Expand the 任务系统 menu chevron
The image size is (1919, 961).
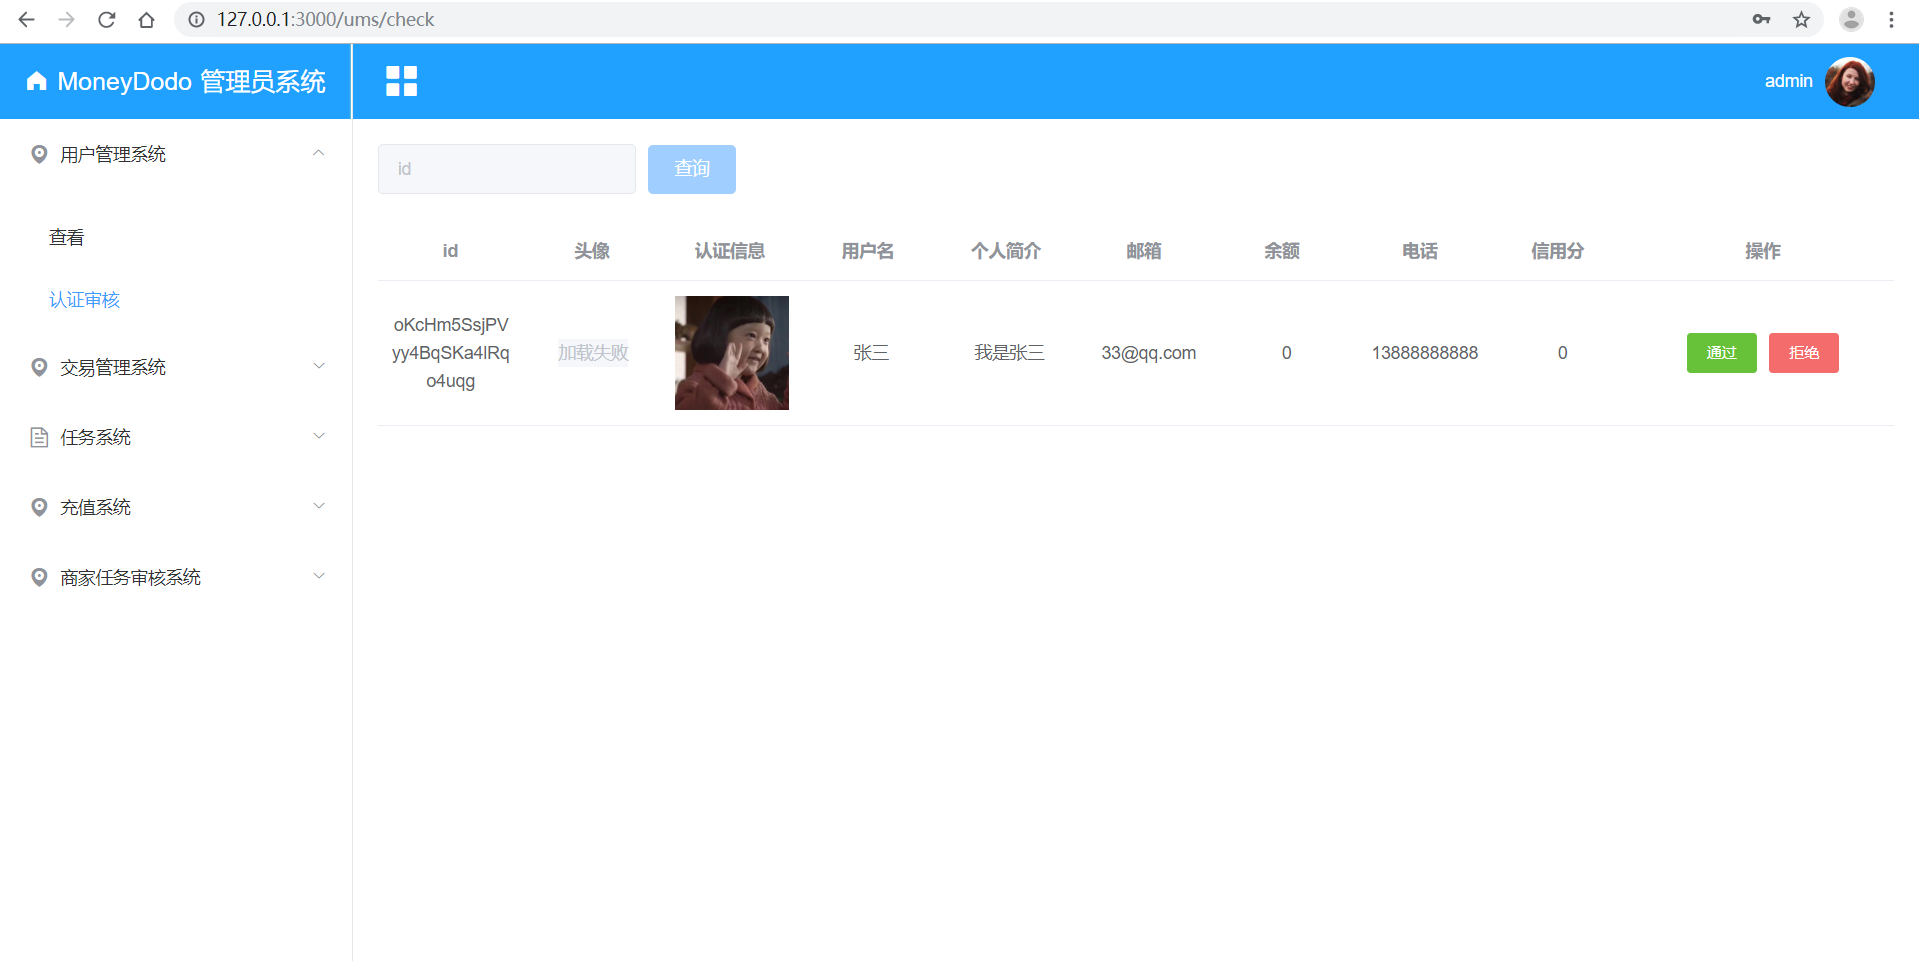pos(319,436)
